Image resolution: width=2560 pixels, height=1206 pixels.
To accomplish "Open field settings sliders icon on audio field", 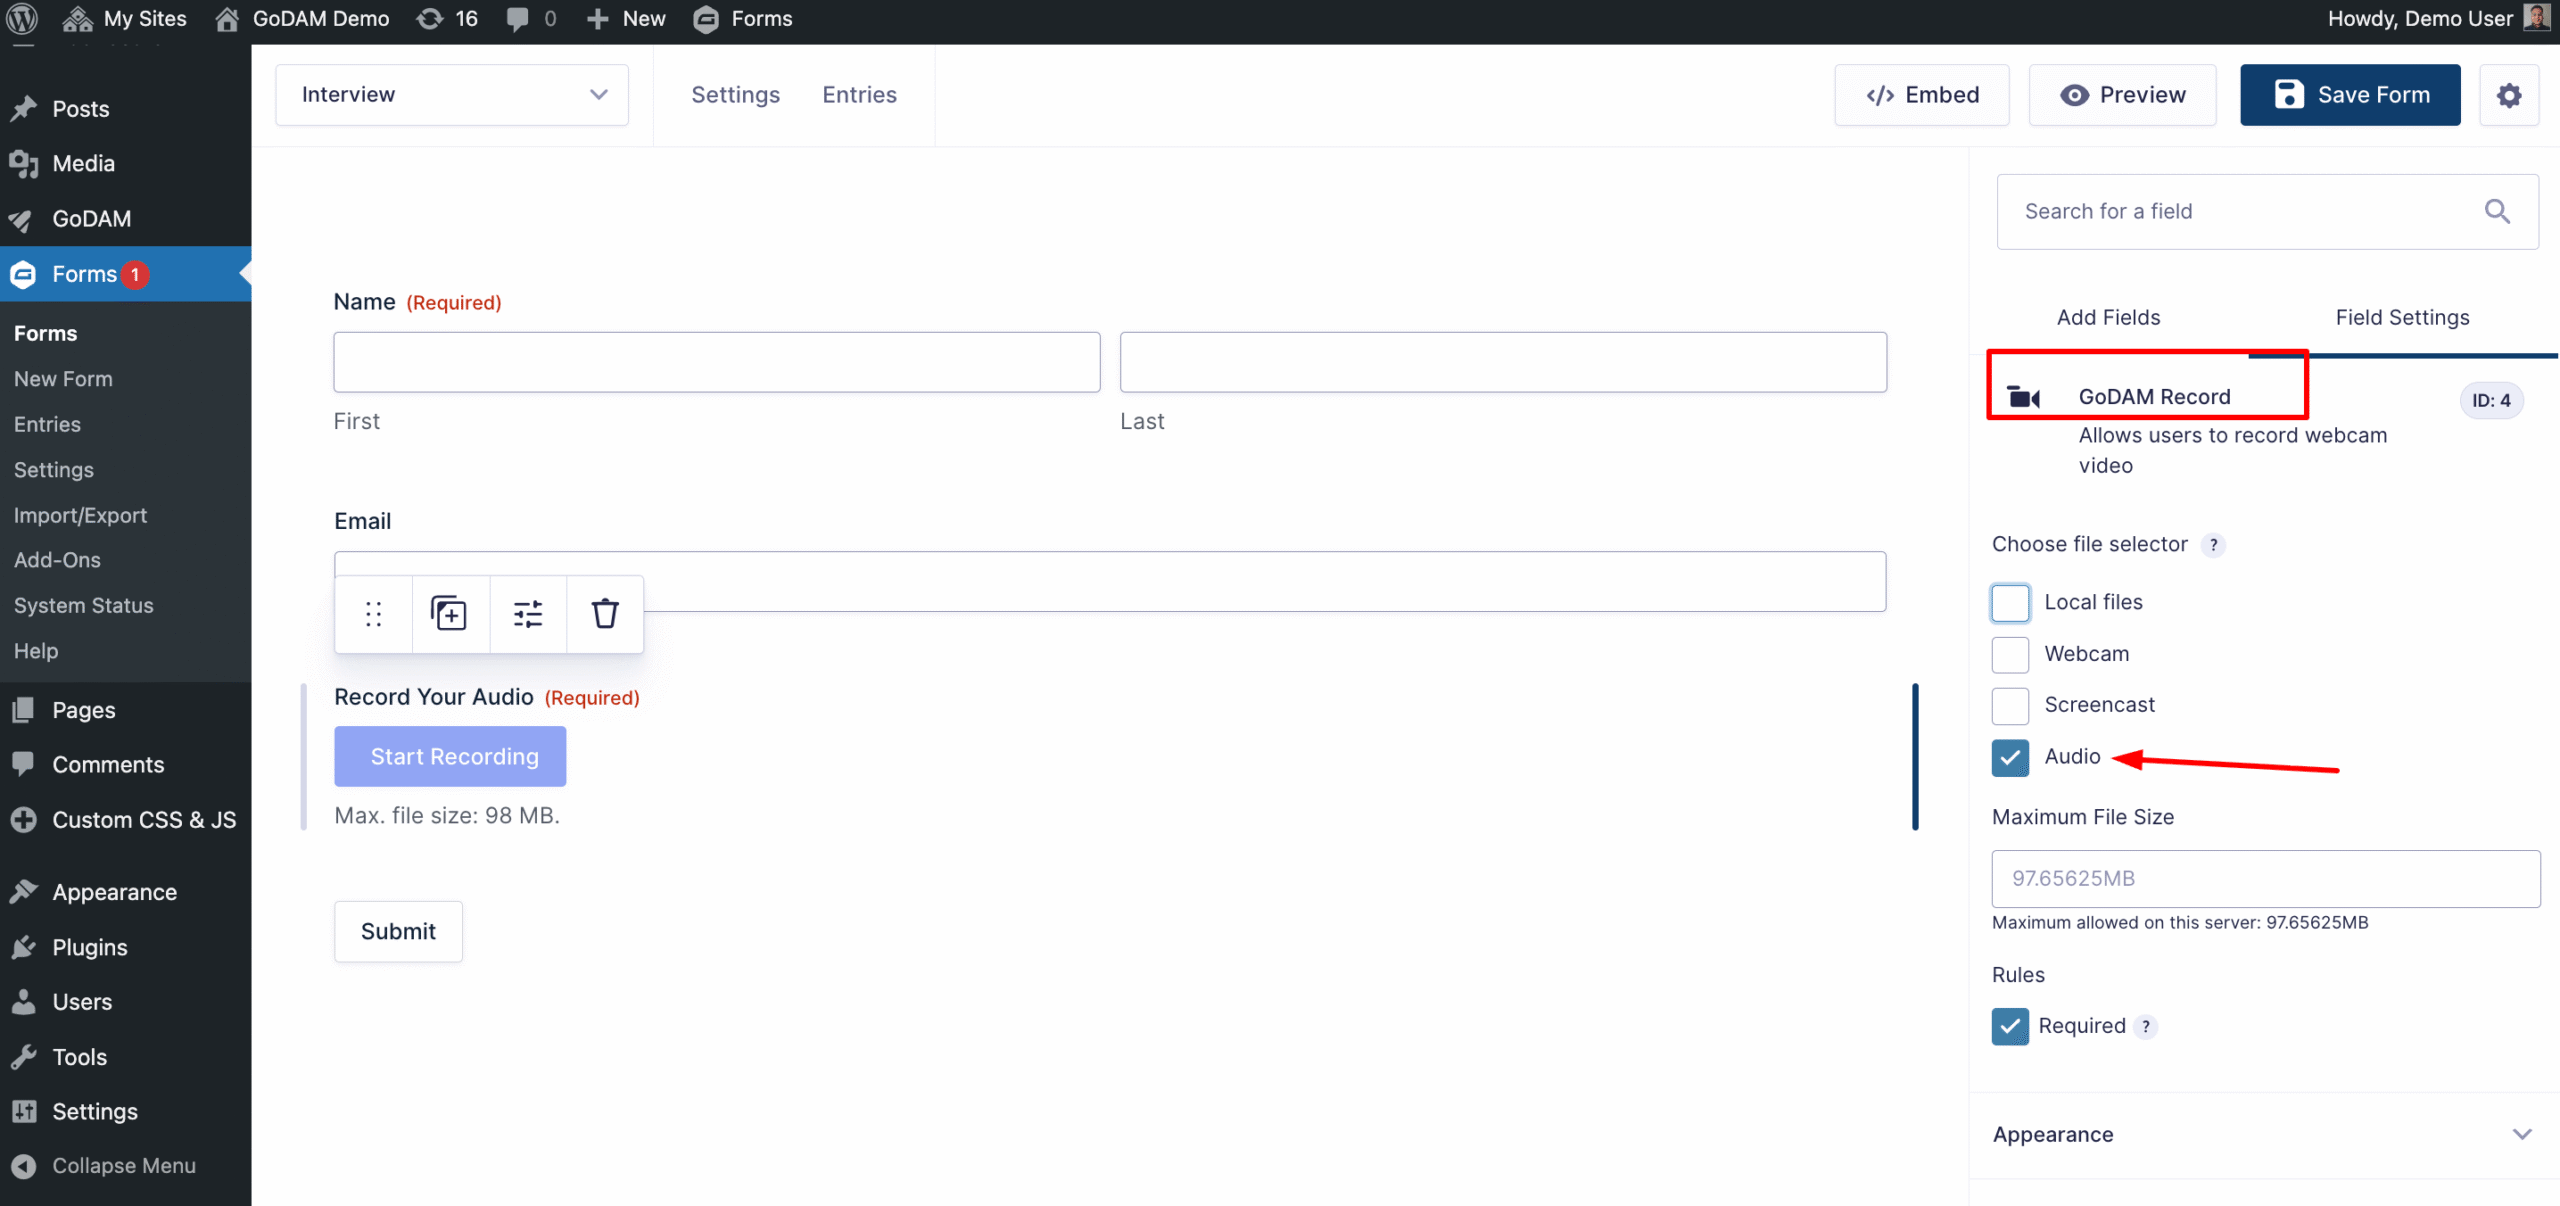I will pos(527,613).
